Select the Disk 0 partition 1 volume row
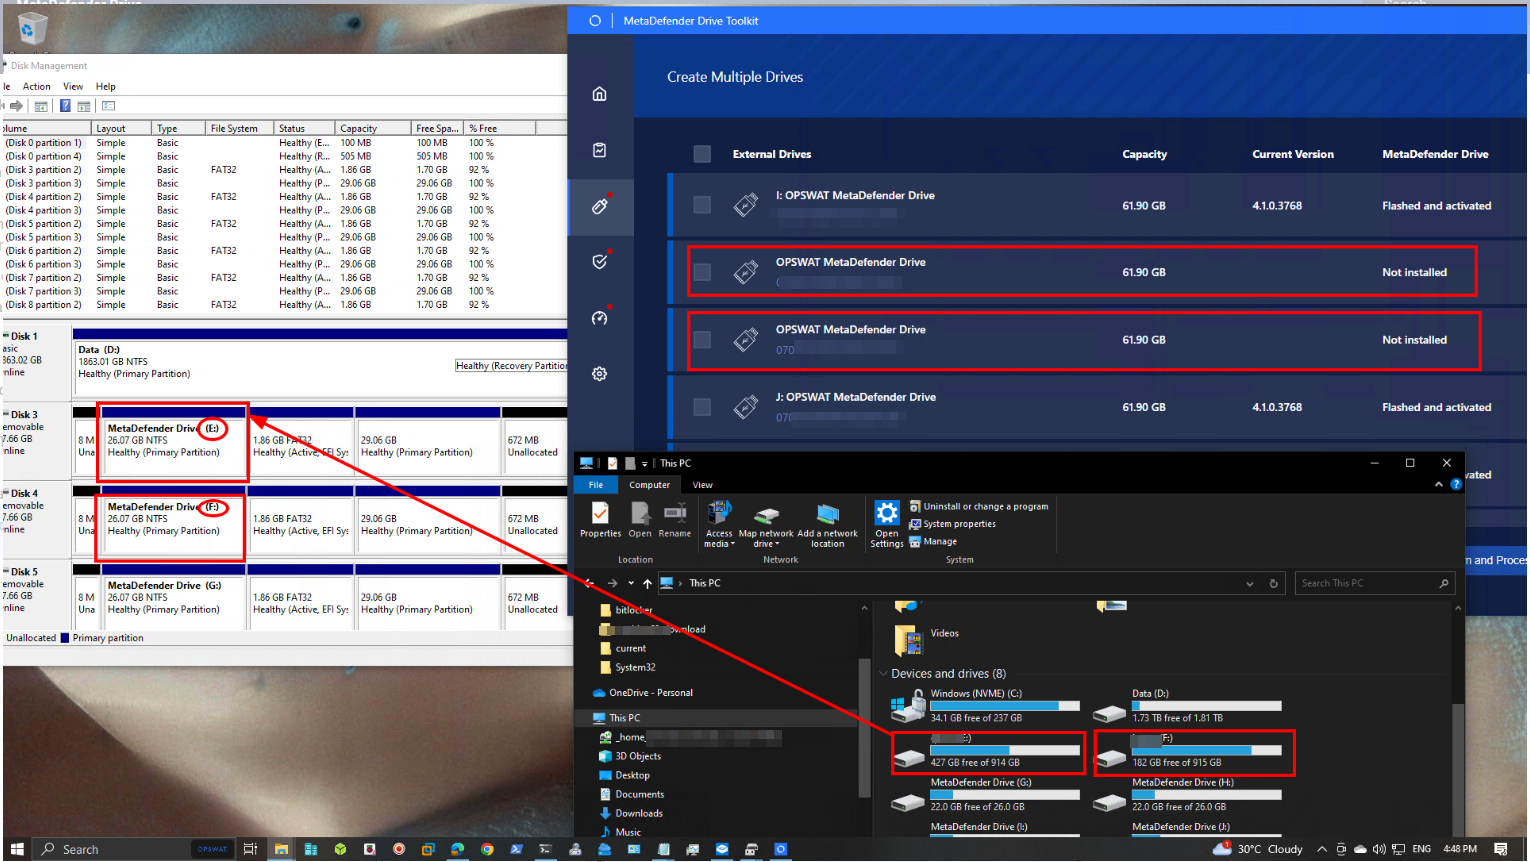 tap(250, 143)
